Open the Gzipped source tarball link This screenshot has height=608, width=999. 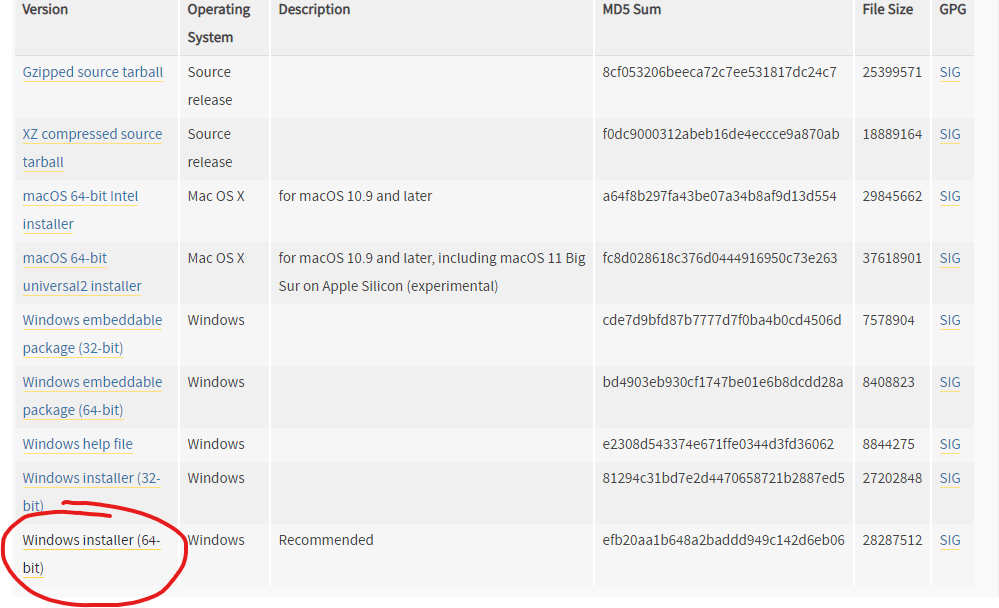[92, 73]
